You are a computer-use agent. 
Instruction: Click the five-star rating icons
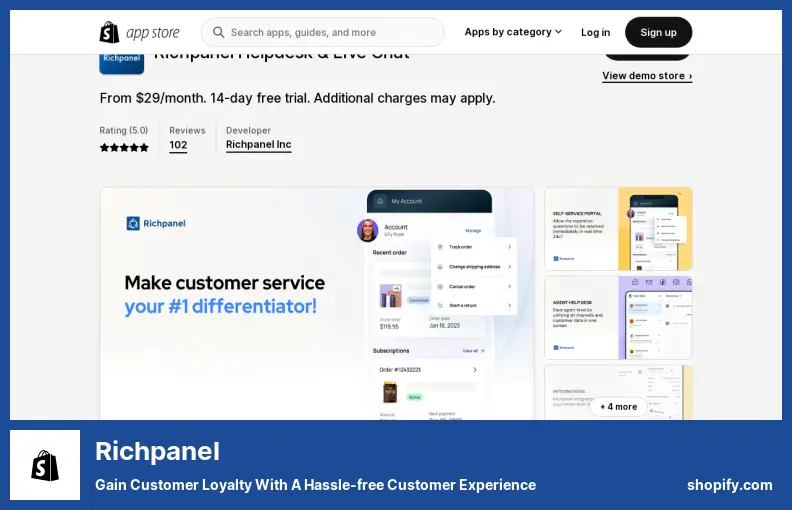click(124, 147)
